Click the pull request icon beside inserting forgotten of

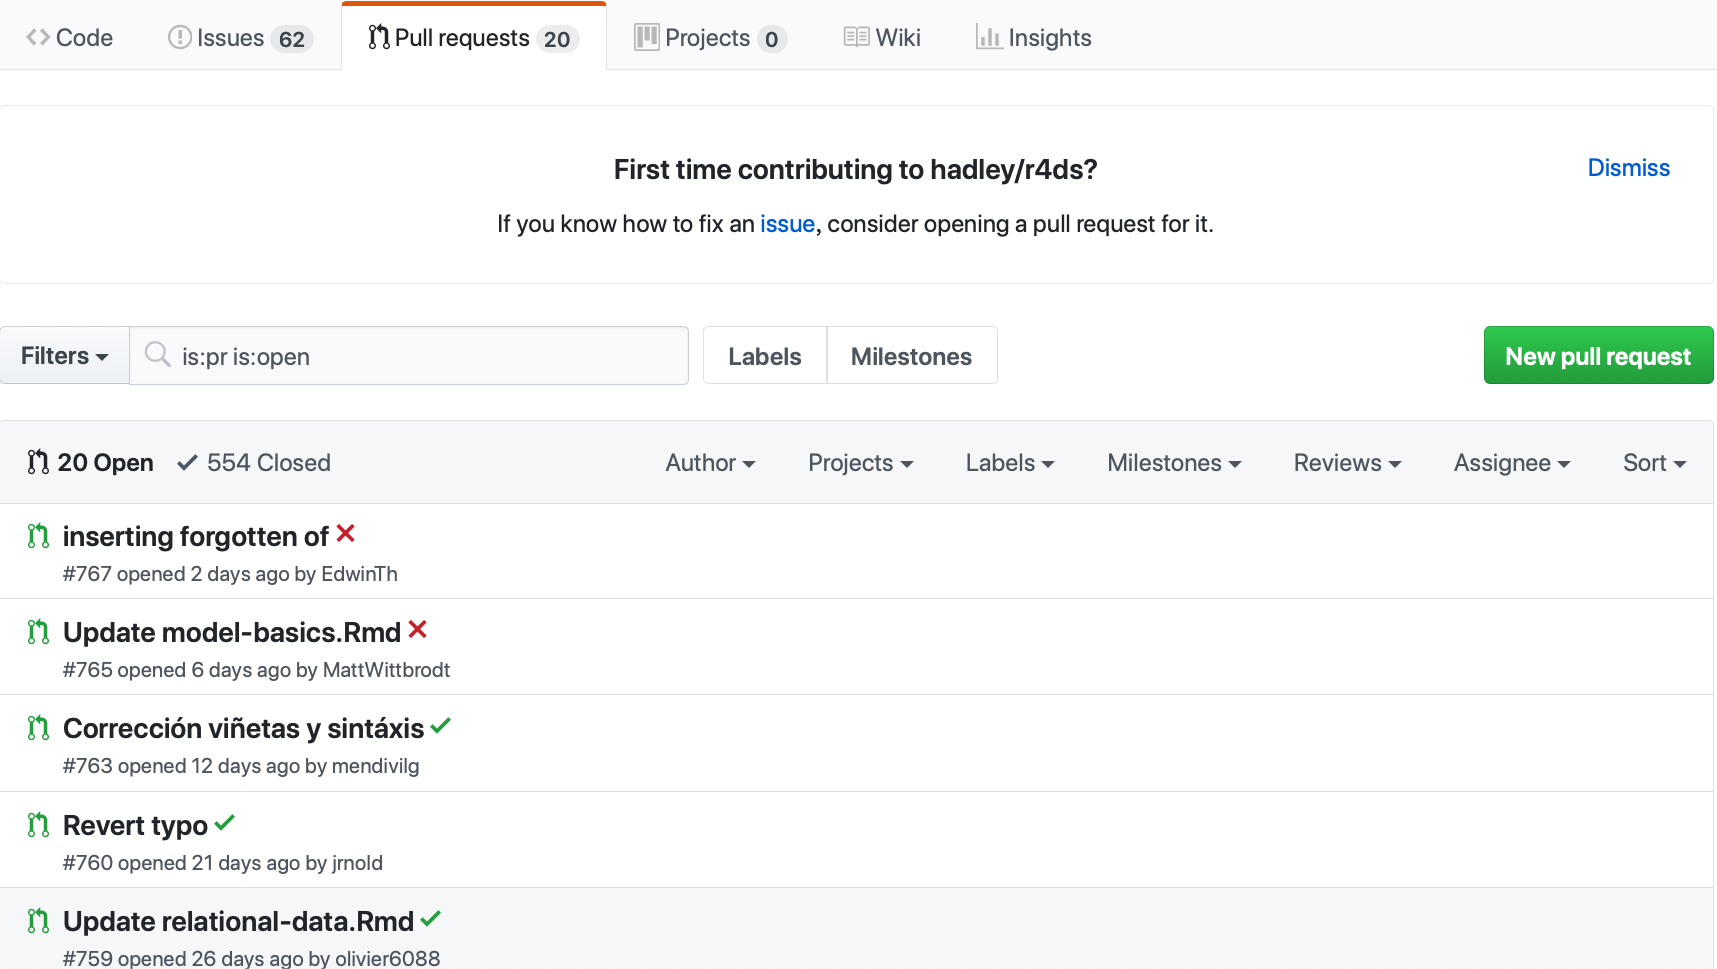(38, 537)
